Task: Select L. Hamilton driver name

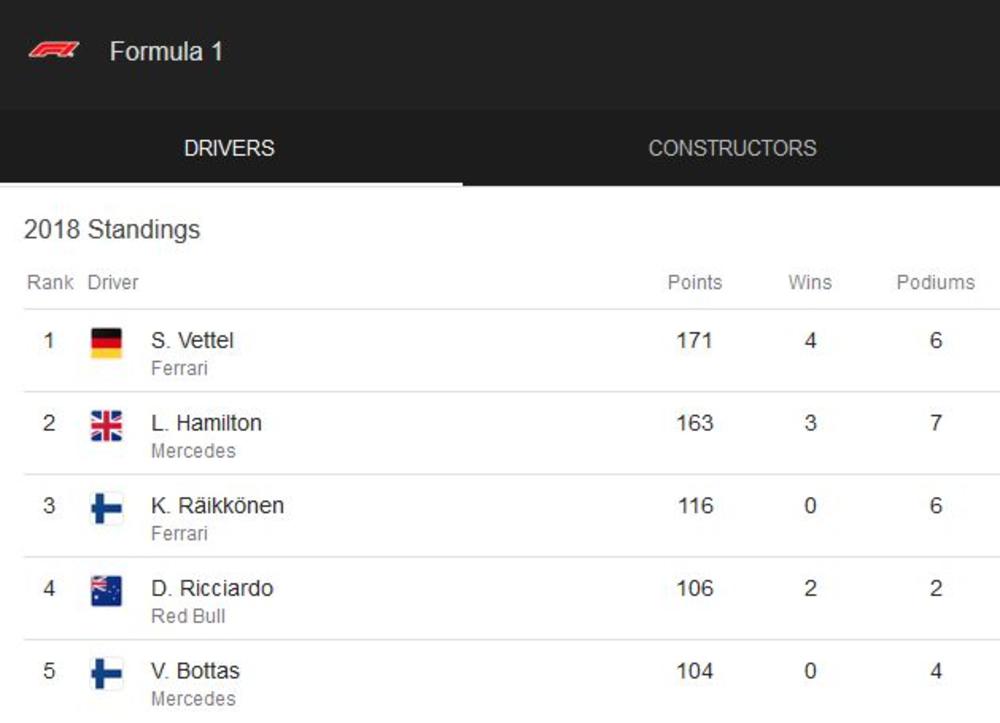Action: 206,423
